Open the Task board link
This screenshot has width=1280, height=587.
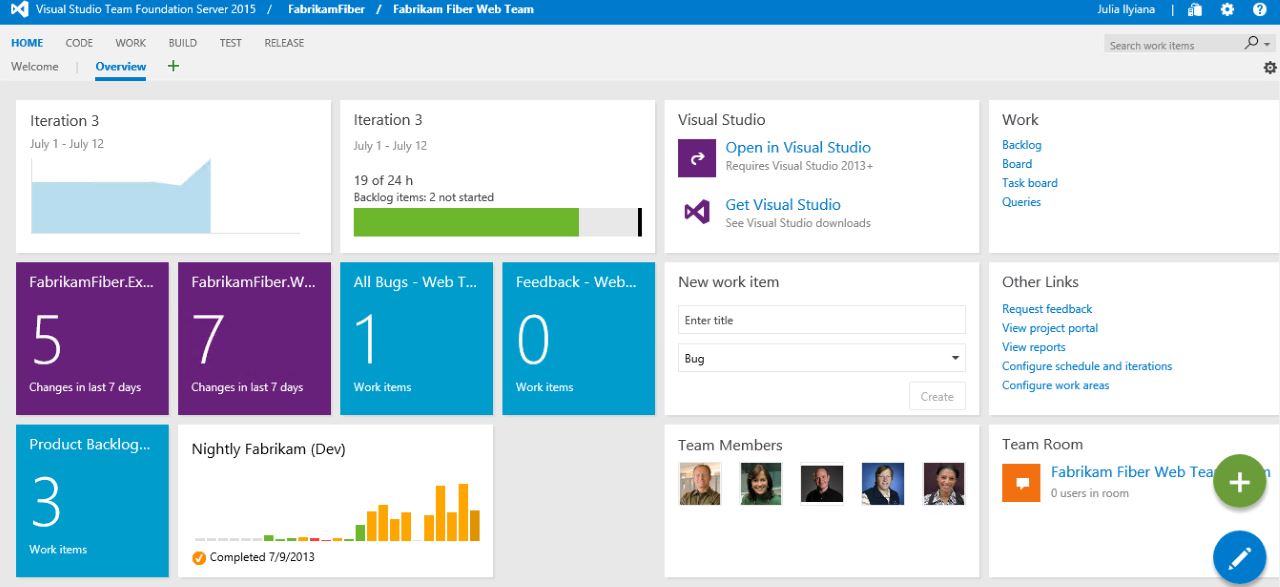tap(1029, 183)
